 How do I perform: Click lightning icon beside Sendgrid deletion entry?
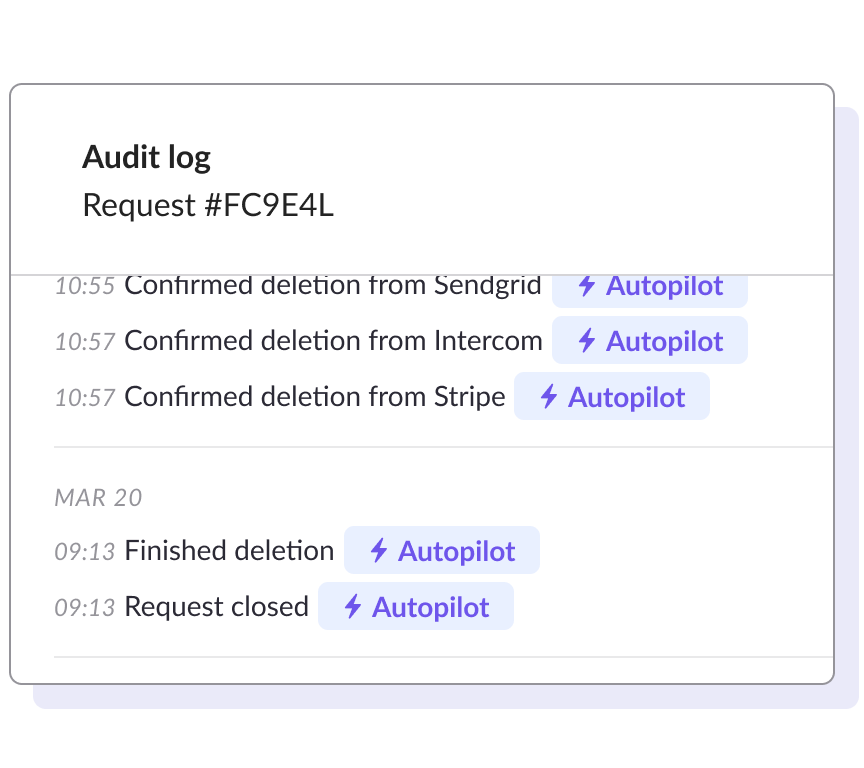[x=587, y=287]
